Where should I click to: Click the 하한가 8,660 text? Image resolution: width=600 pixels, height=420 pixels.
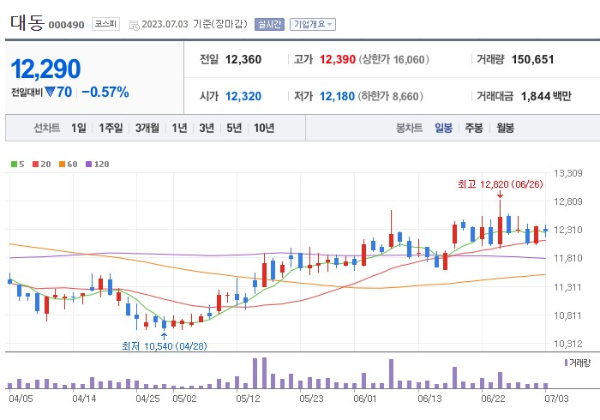coord(391,96)
